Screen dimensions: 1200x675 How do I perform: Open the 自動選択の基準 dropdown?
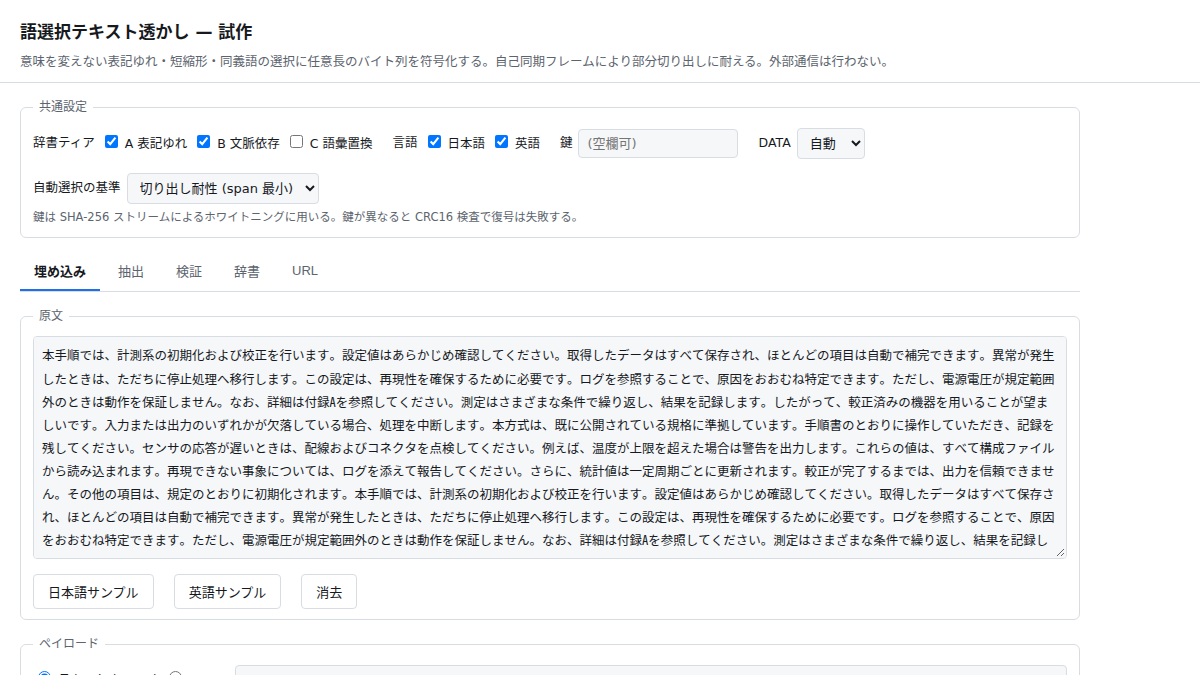(223, 188)
